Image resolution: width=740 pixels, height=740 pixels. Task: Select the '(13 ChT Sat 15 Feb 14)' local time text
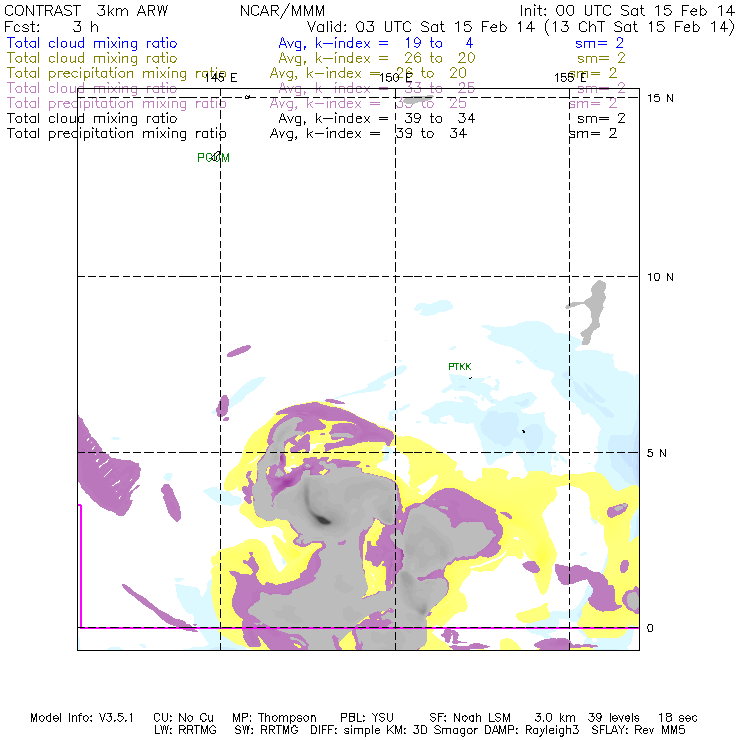point(639,27)
